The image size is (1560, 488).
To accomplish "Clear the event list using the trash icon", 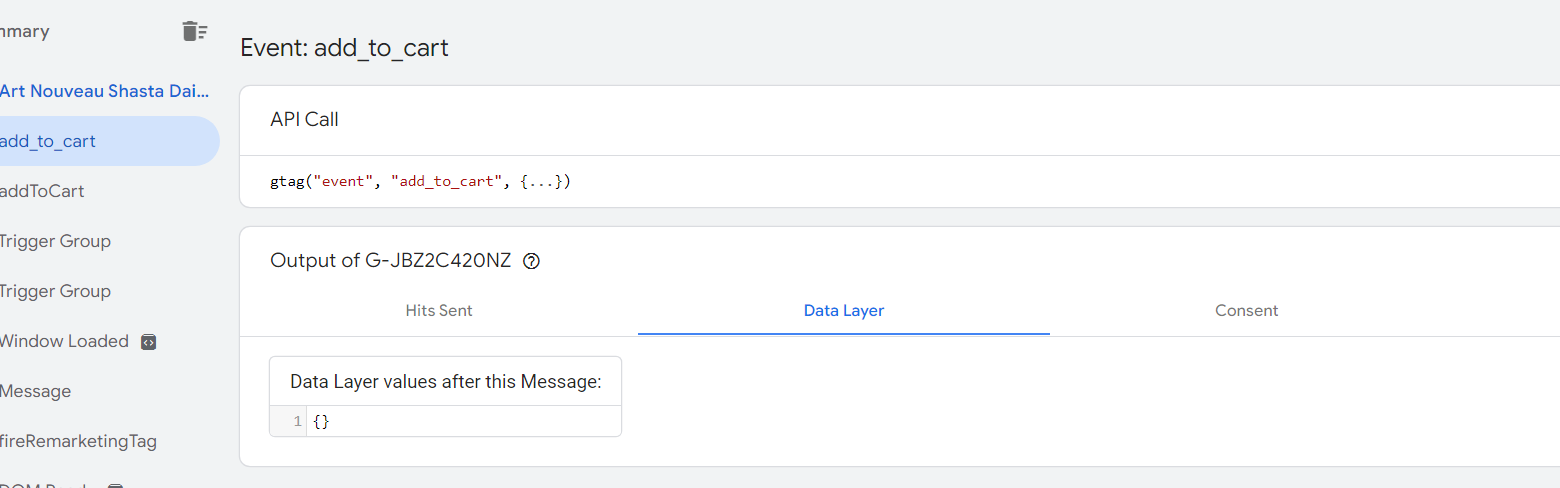I will [x=195, y=31].
